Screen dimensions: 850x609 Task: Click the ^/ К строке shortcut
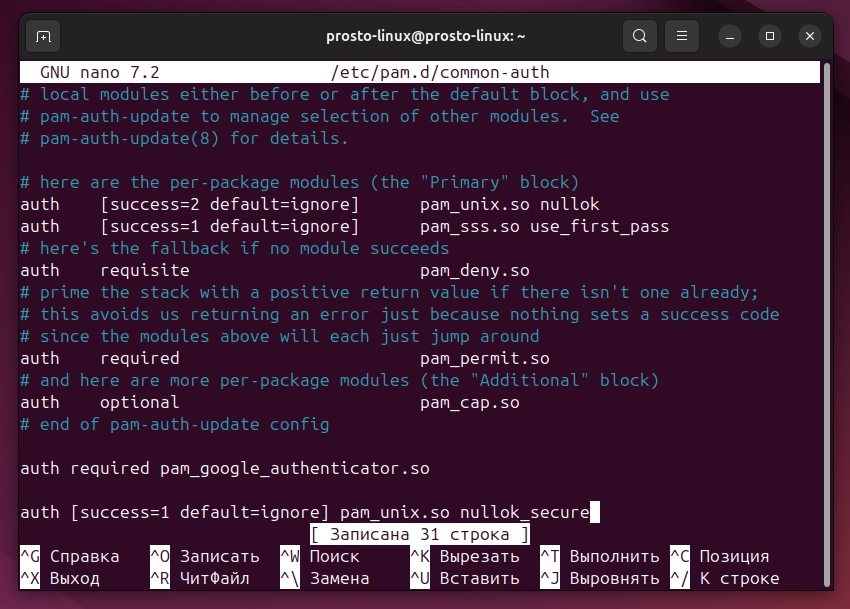click(725, 579)
